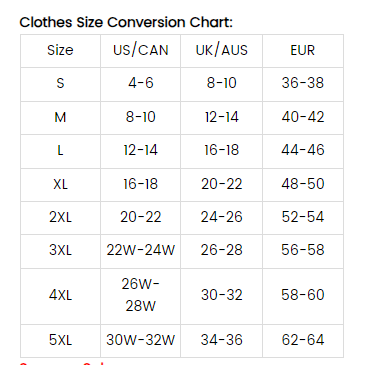Click the M size row label
This screenshot has height=365, width=376.
tap(60, 117)
